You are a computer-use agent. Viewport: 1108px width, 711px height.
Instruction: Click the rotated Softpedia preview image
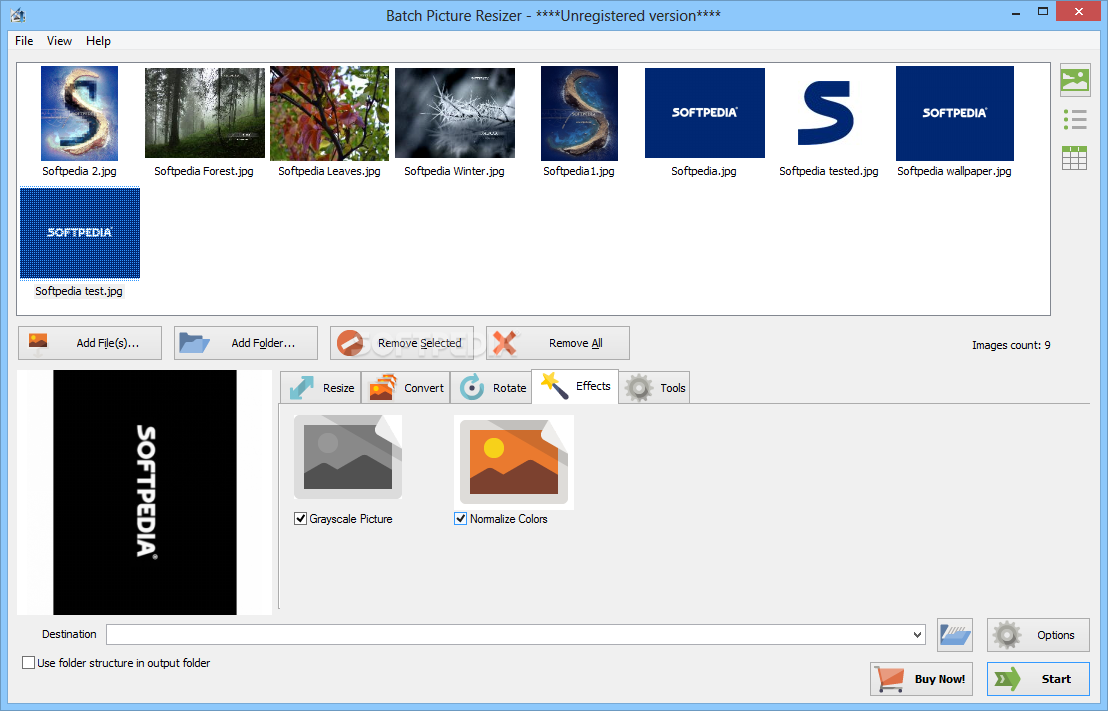pos(145,492)
